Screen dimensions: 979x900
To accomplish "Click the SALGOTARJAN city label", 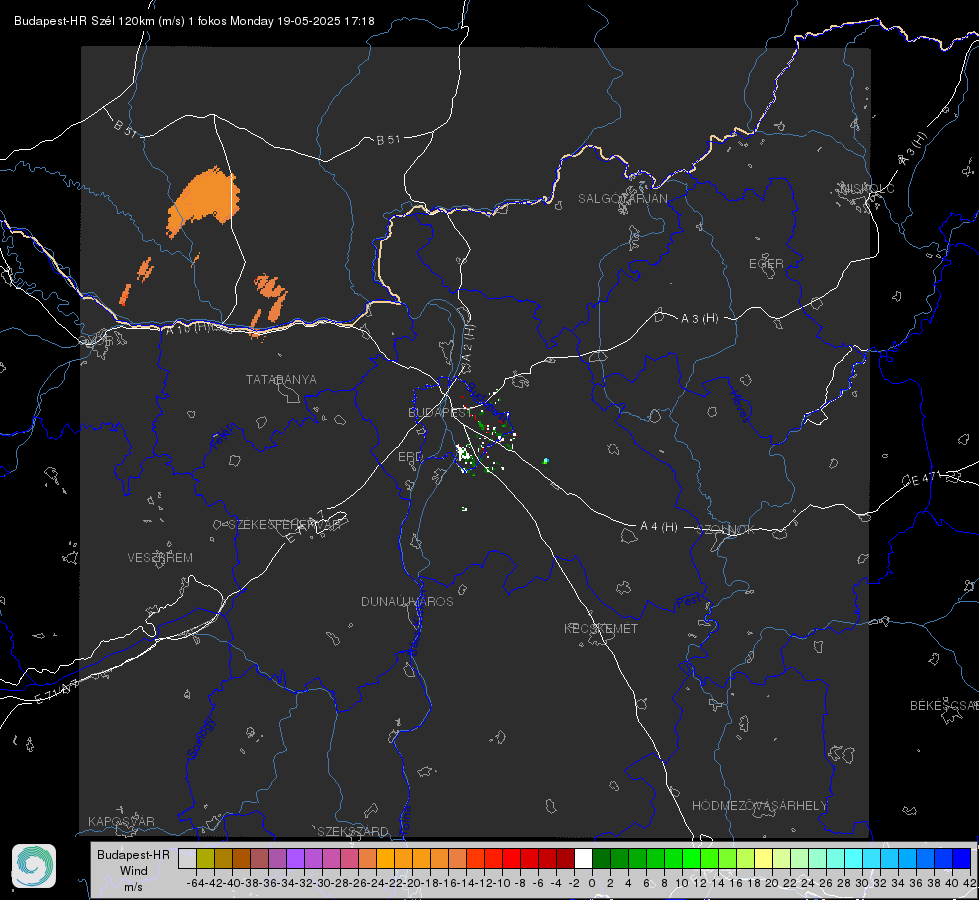I will pyautogui.click(x=622, y=199).
